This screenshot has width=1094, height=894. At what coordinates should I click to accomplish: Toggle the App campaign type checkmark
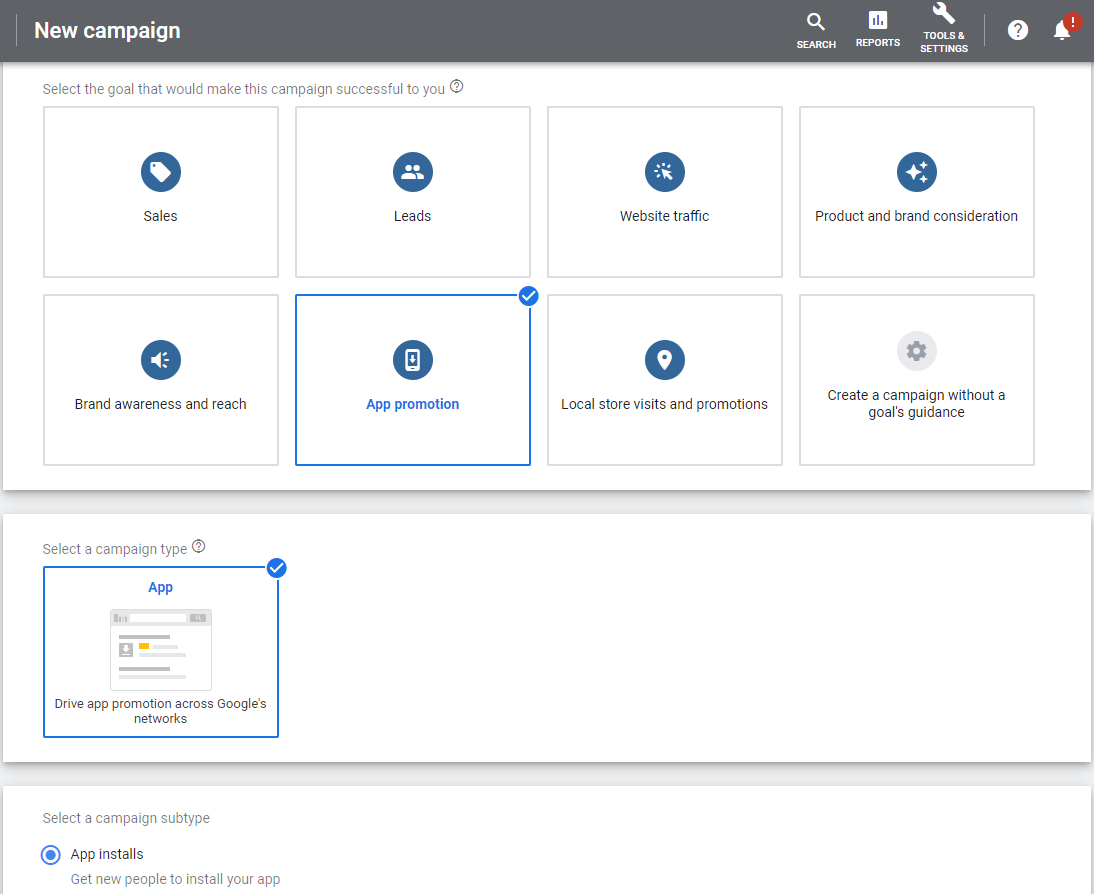coord(277,568)
